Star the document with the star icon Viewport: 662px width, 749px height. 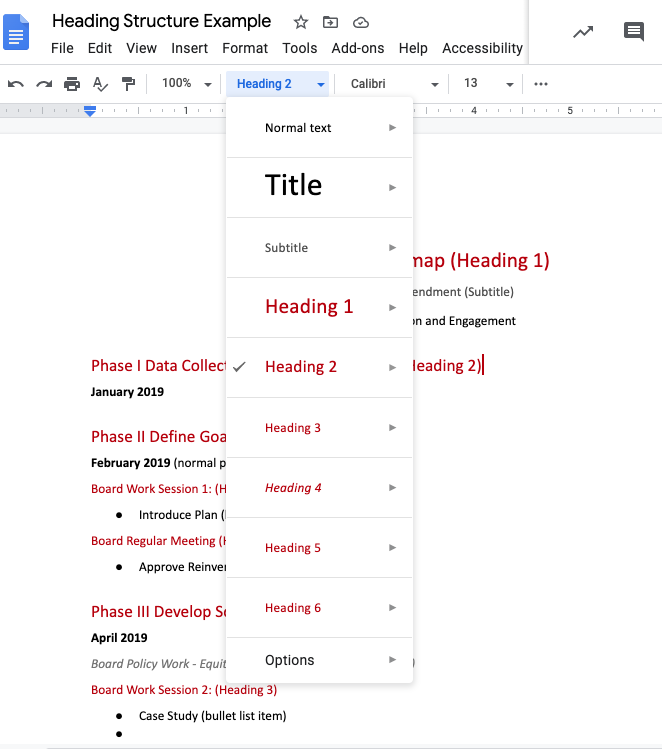[x=301, y=22]
